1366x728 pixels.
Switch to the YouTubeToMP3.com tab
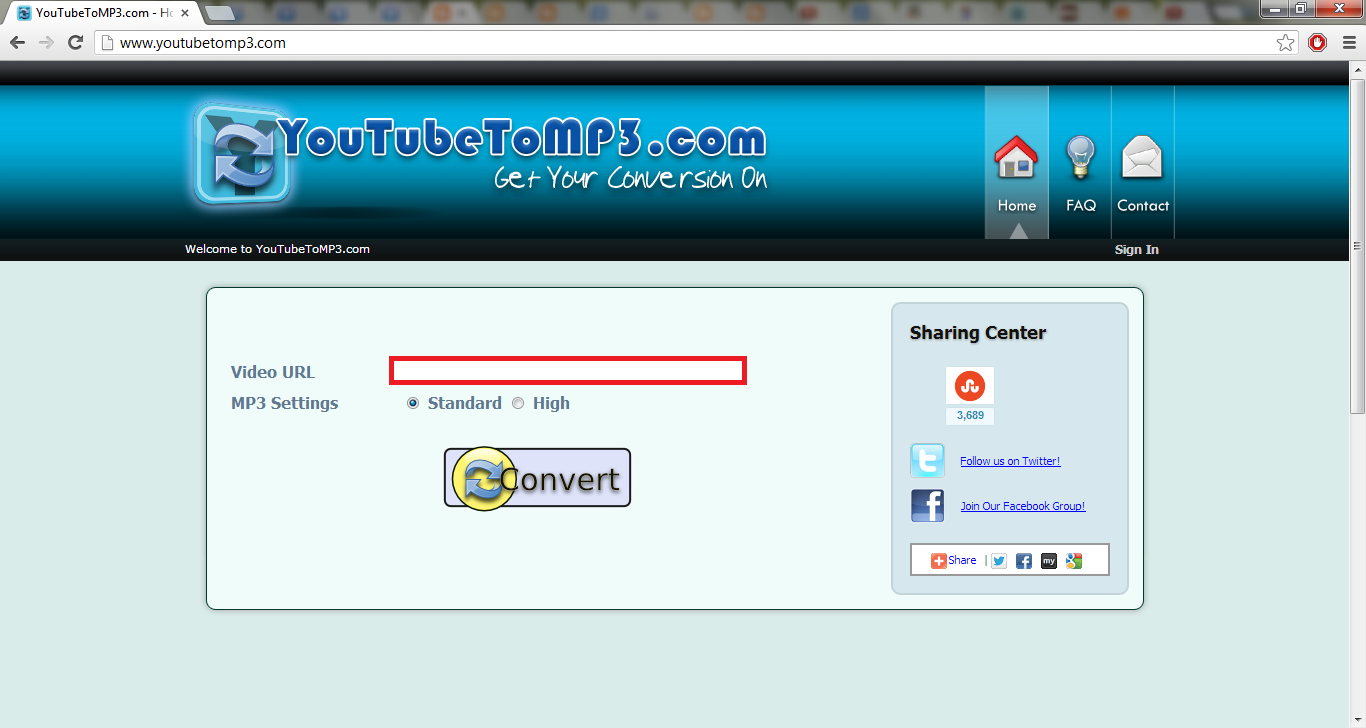tap(101, 13)
